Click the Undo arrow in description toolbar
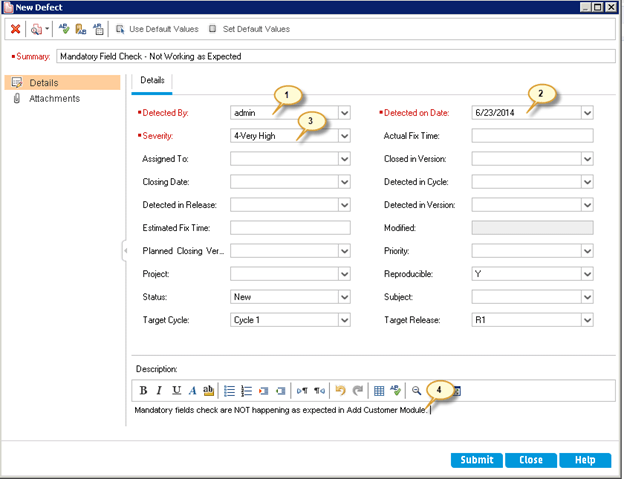This screenshot has height=479, width=624. pos(340,391)
